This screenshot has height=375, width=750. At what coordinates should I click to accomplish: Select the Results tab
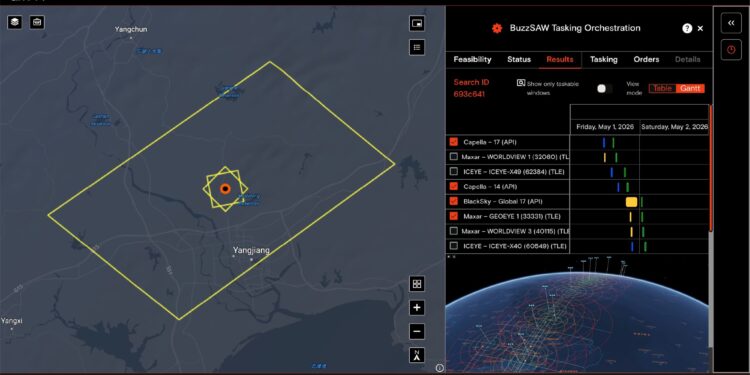[x=560, y=59]
